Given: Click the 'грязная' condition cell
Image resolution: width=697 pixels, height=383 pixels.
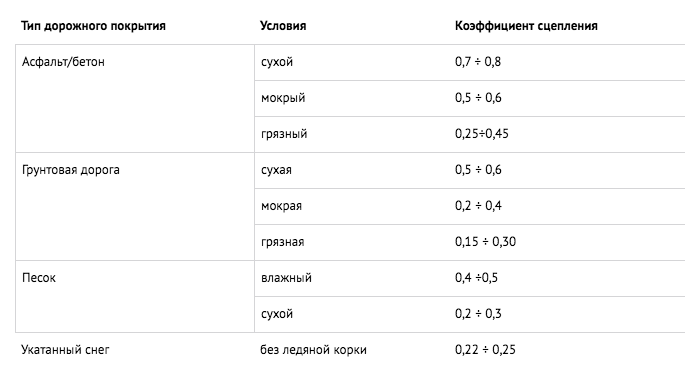Looking at the screenshot, I should click(283, 242).
